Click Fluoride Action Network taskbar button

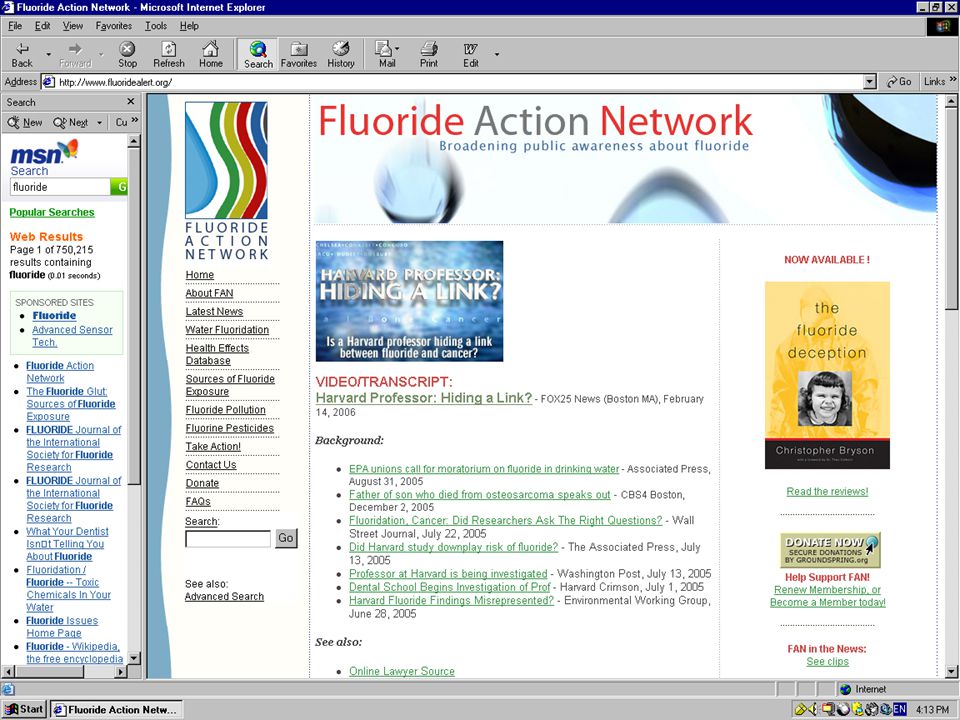(116, 709)
